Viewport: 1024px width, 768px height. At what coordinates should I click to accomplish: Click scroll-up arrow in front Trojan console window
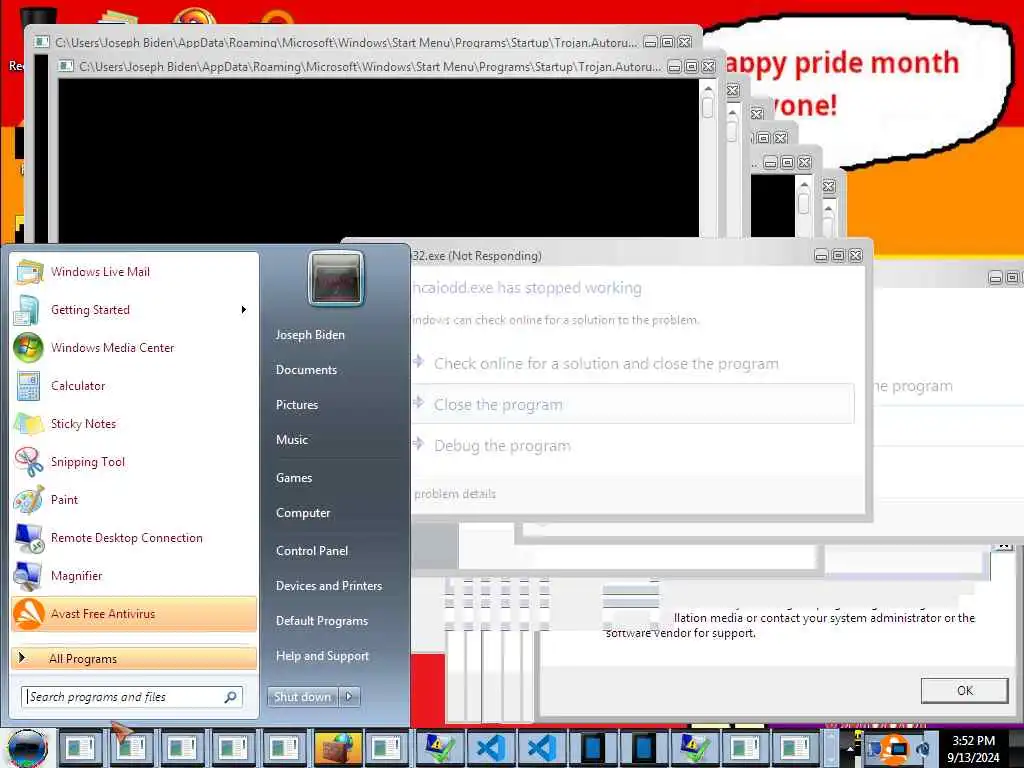708,89
